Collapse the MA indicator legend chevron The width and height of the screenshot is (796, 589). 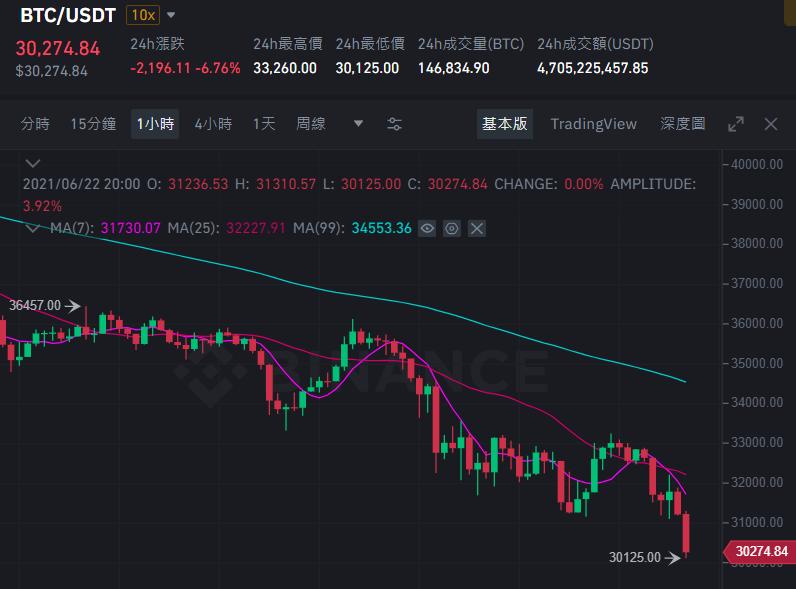coord(33,228)
